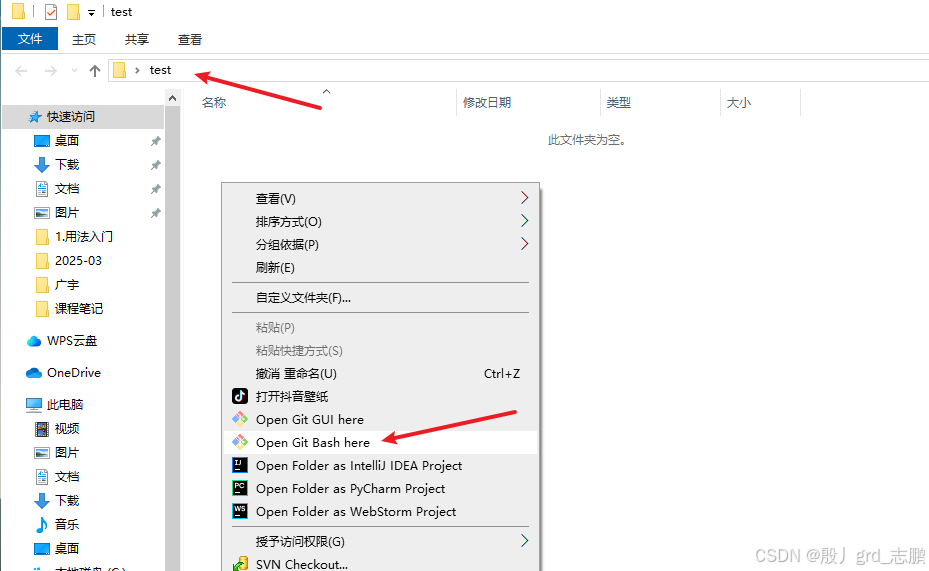Click the TikTok wallpaper icon in menu

240,396
